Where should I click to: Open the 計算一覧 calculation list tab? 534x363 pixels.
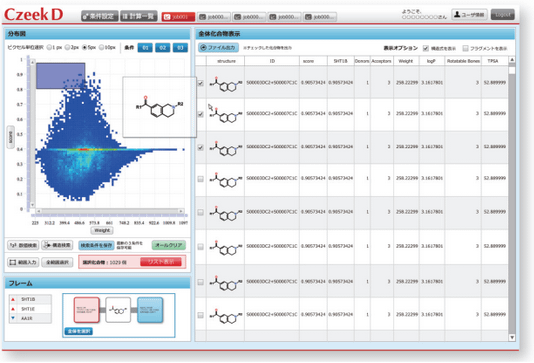tap(139, 16)
